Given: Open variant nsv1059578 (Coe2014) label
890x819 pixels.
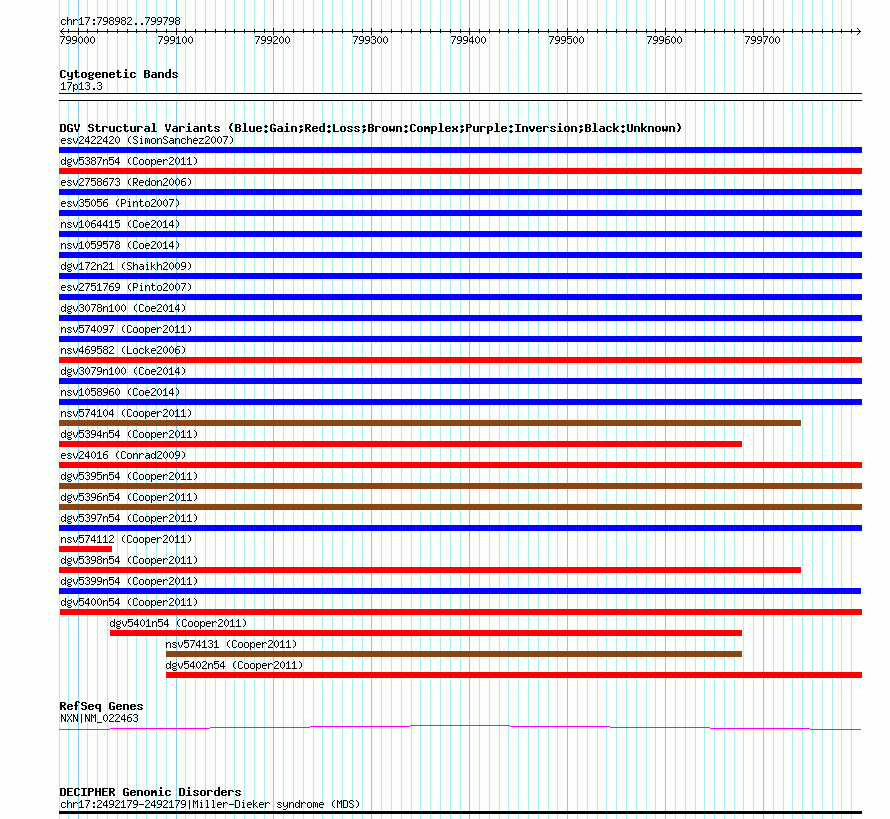Looking at the screenshot, I should tap(120, 245).
